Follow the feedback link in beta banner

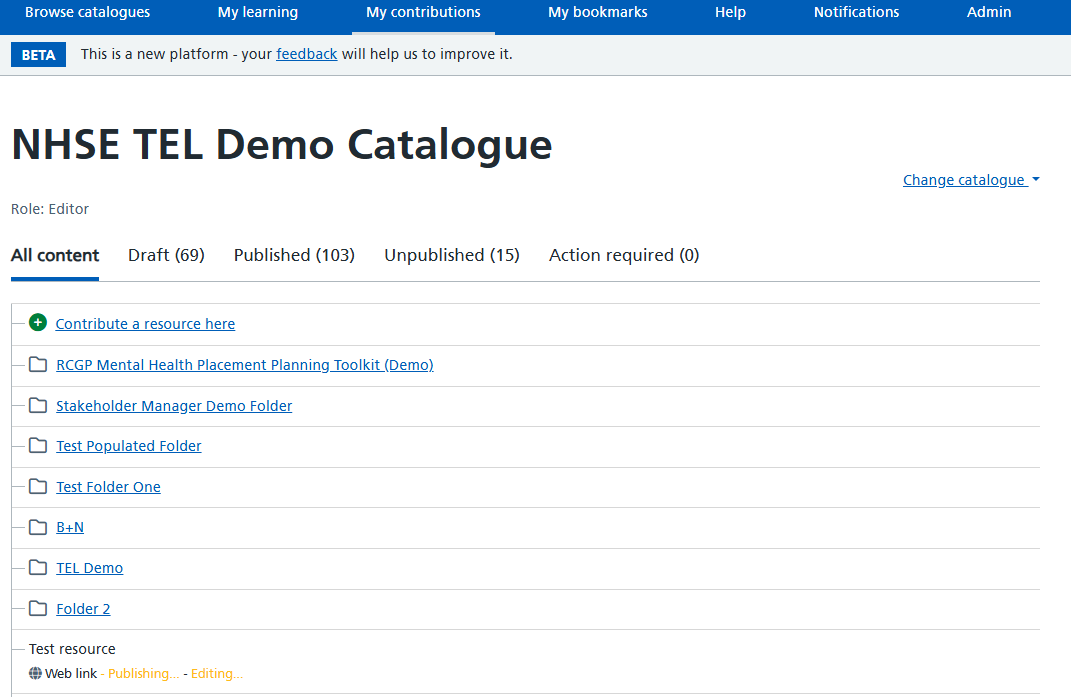307,54
